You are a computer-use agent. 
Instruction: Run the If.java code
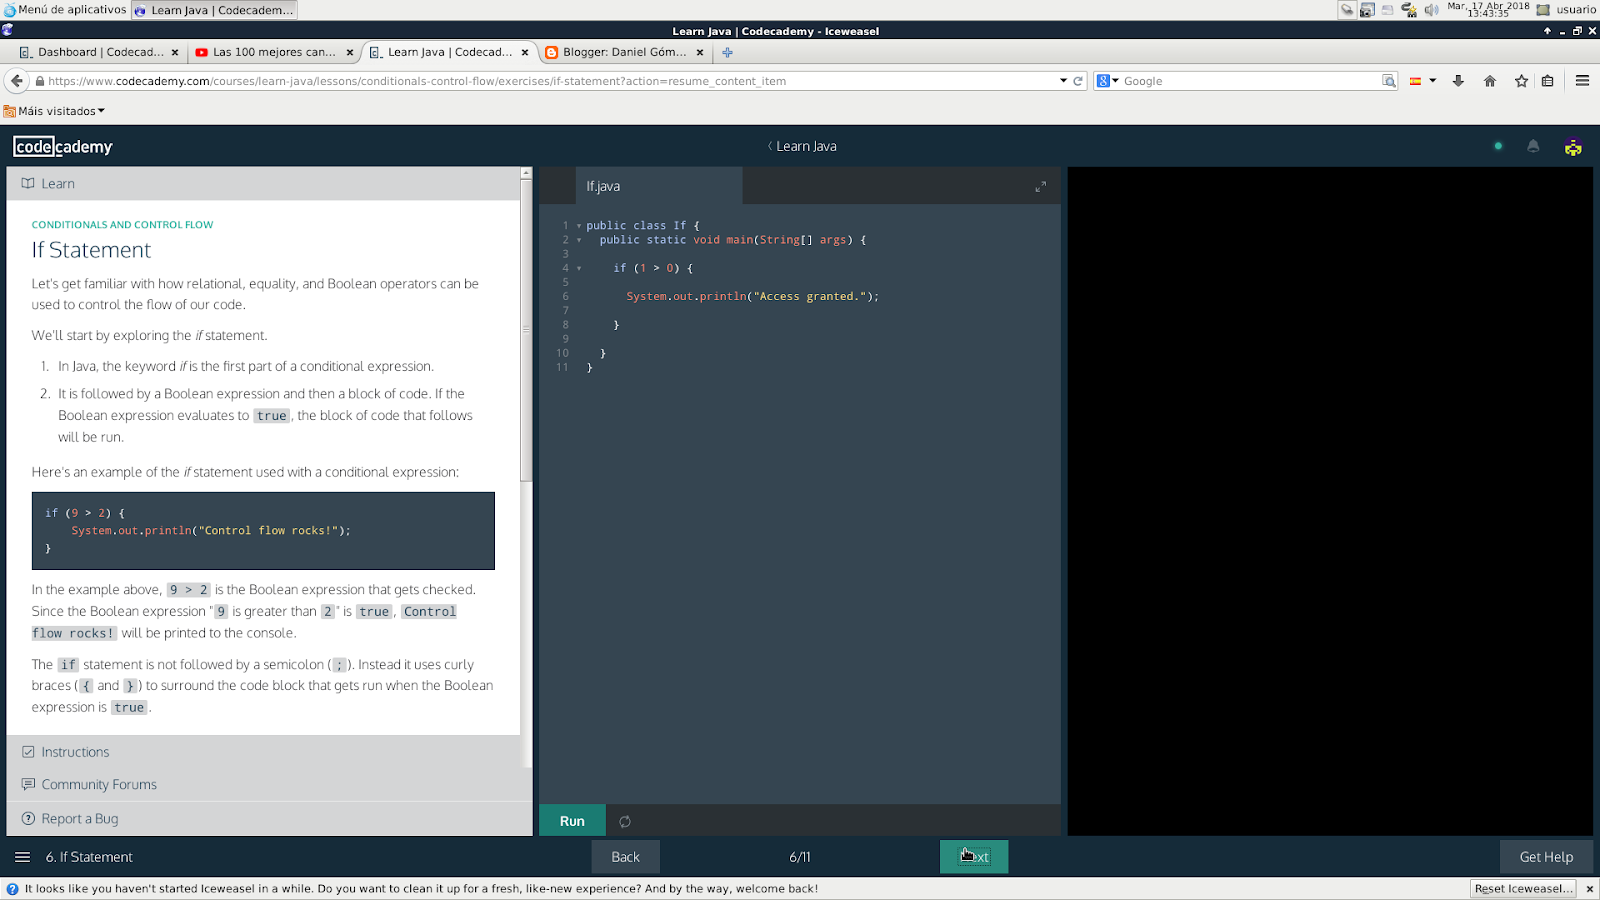tap(571, 820)
